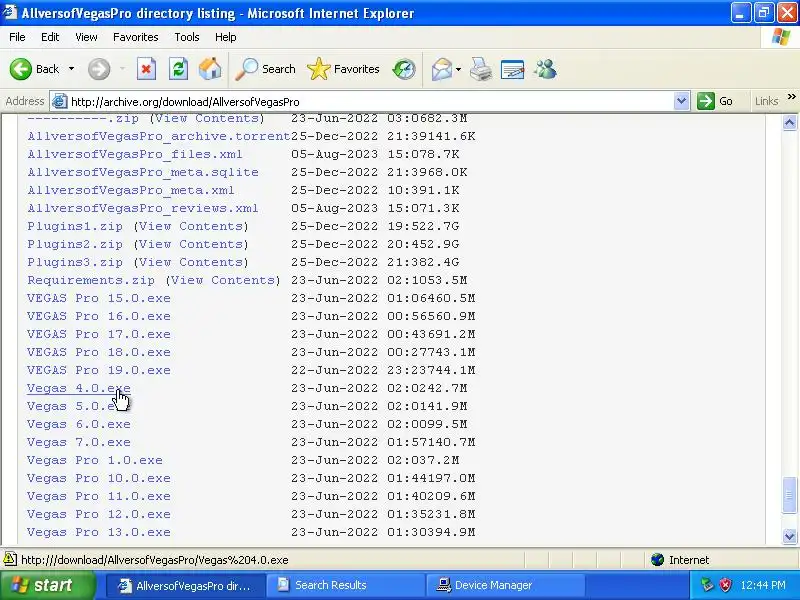Image resolution: width=800 pixels, height=600 pixels.
Task: Download VEGAS Pro 15.0.exe
Action: pyautogui.click(x=99, y=298)
